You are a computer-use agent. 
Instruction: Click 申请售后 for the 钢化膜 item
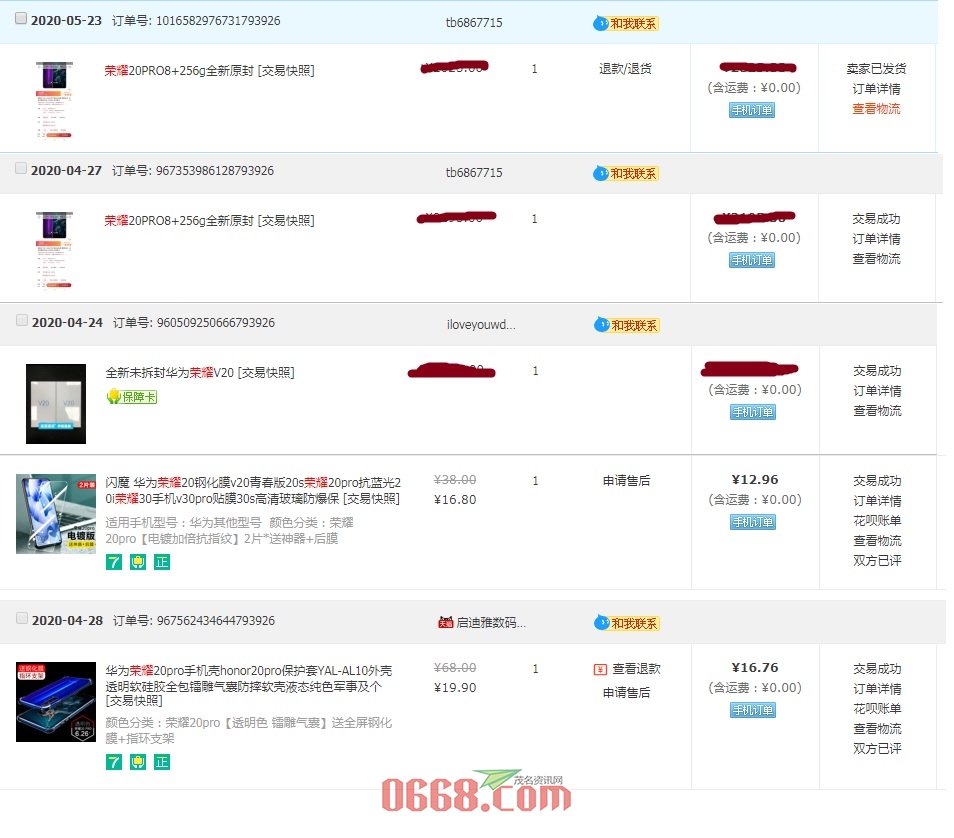click(x=626, y=481)
